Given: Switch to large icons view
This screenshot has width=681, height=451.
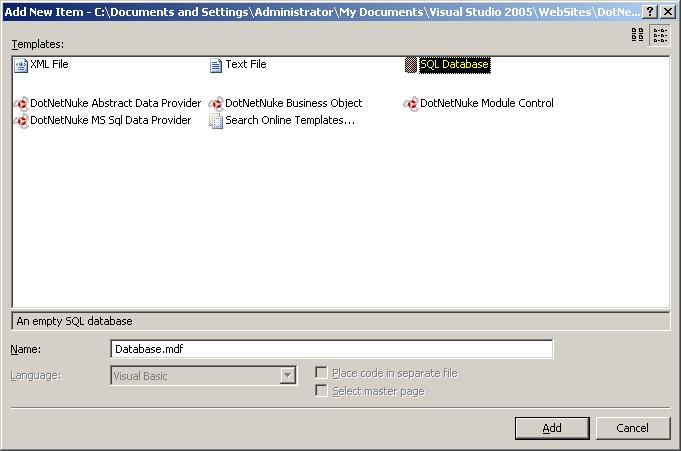Looking at the screenshot, I should point(638,35).
